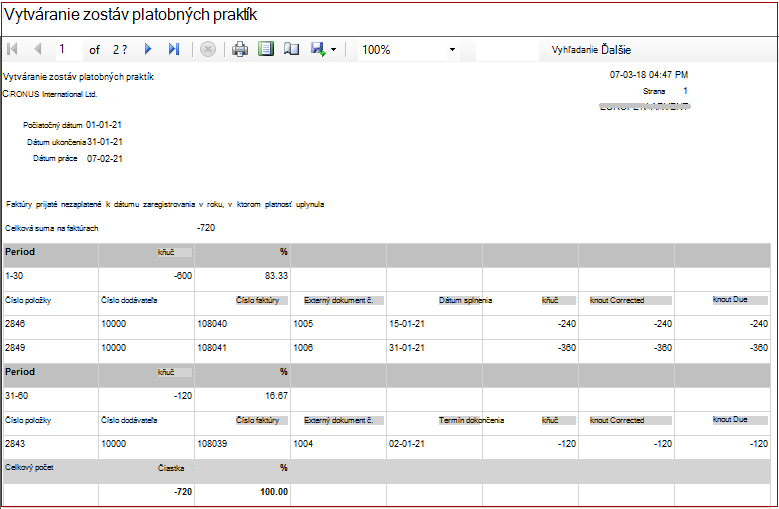Click invoice number 108041
This screenshot has width=779, height=509.
click(x=212, y=348)
